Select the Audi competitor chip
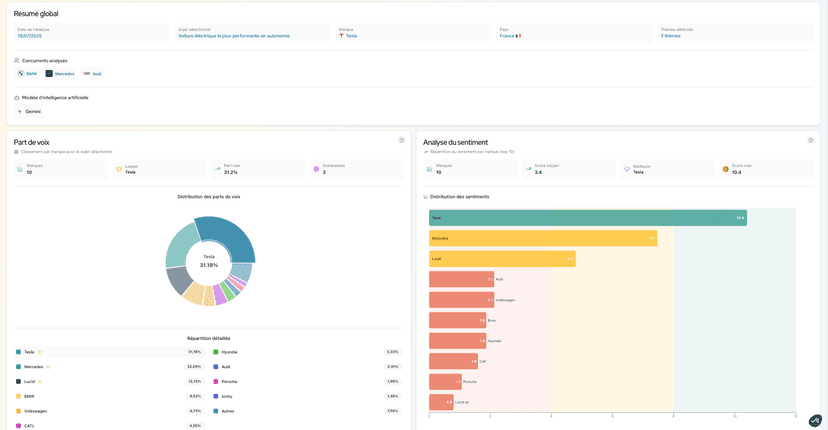The image size is (828, 430). [x=93, y=73]
